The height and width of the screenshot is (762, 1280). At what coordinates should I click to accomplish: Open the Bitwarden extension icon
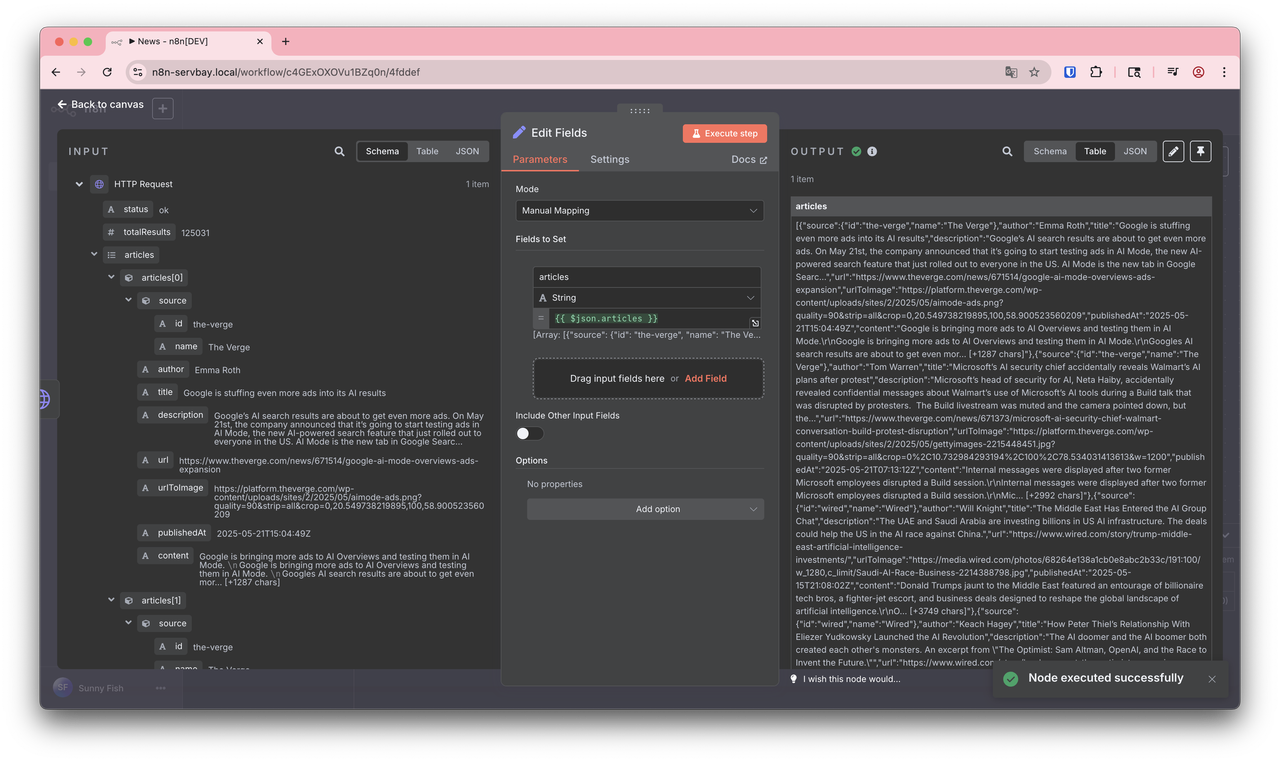point(1070,72)
